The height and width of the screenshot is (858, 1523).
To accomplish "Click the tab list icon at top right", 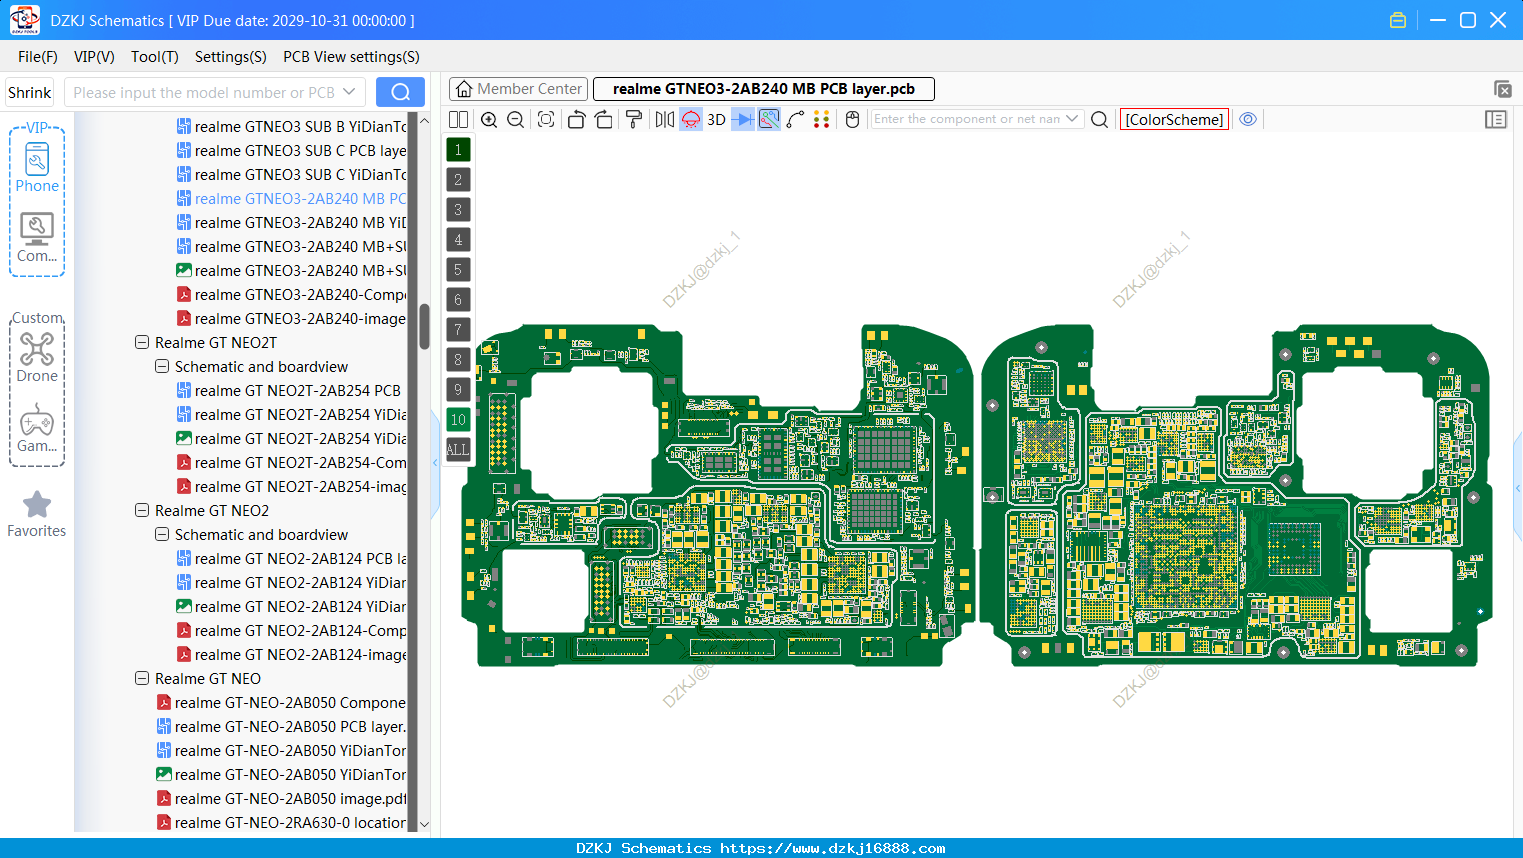I will tap(1502, 89).
